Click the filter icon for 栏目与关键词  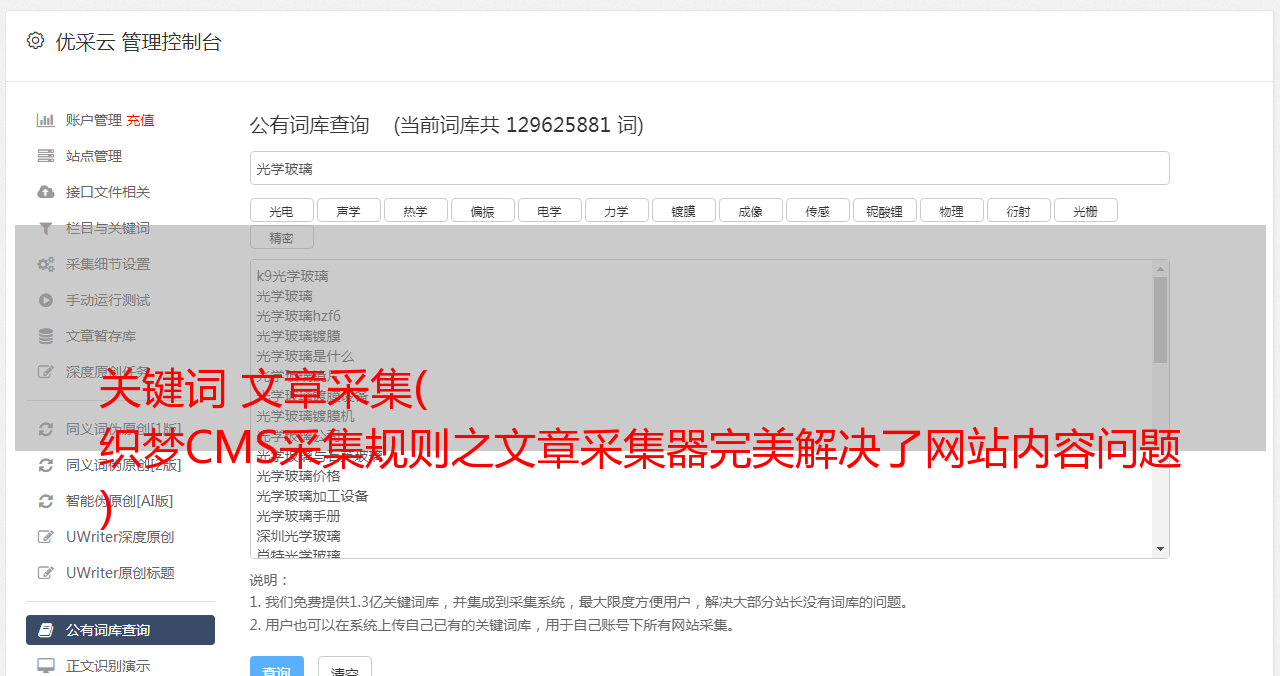46,228
